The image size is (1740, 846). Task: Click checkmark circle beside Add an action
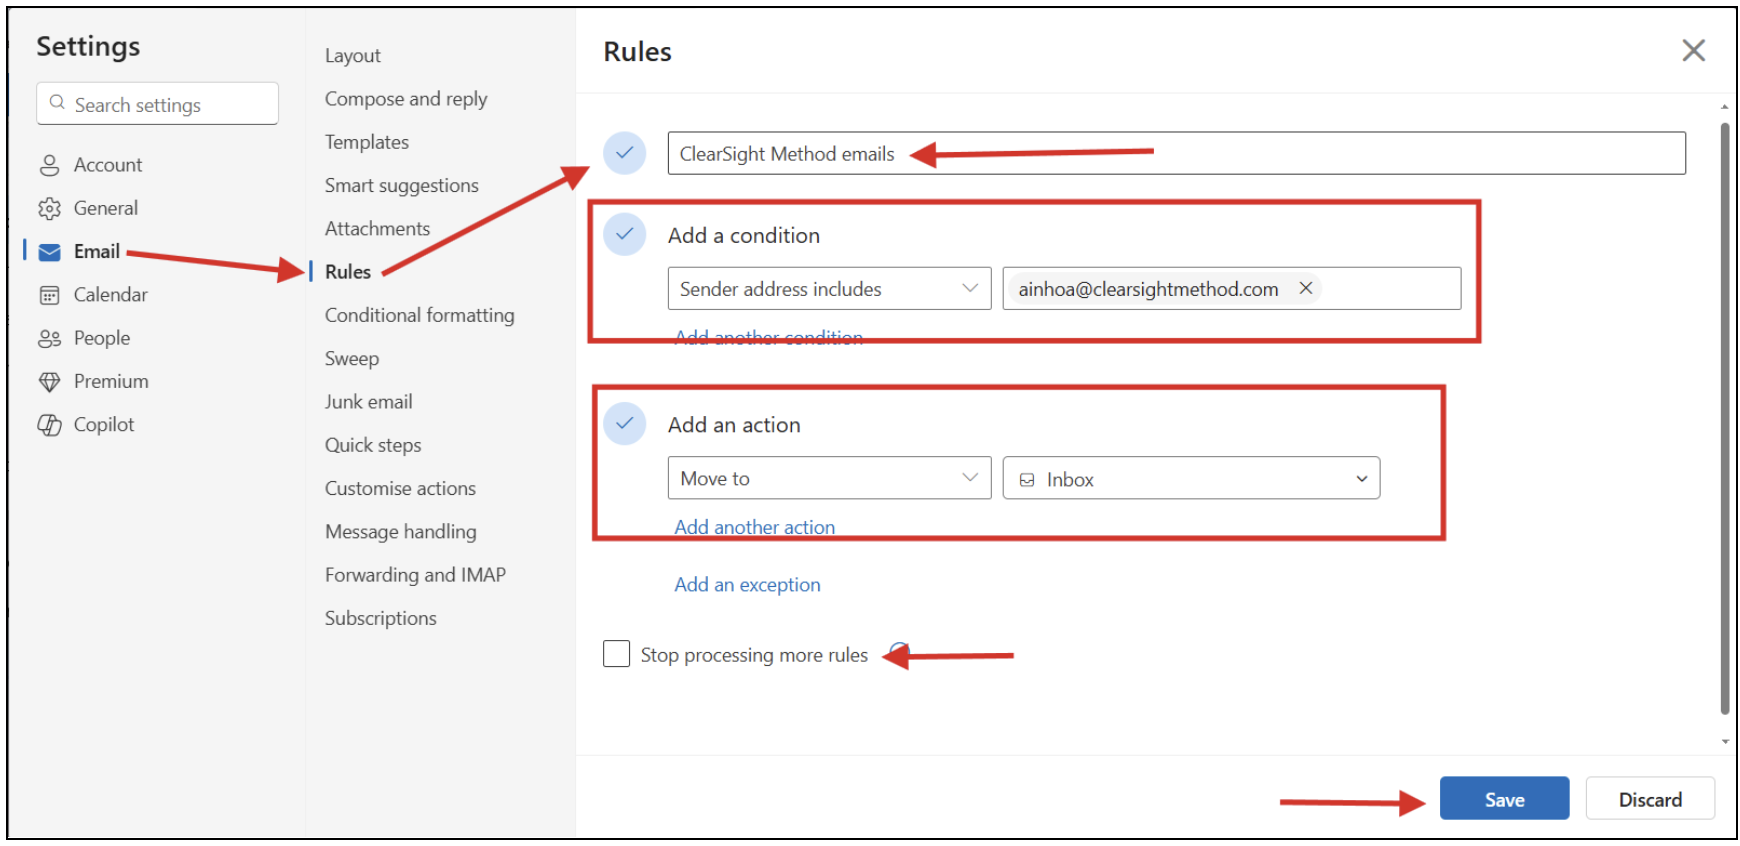click(x=624, y=423)
